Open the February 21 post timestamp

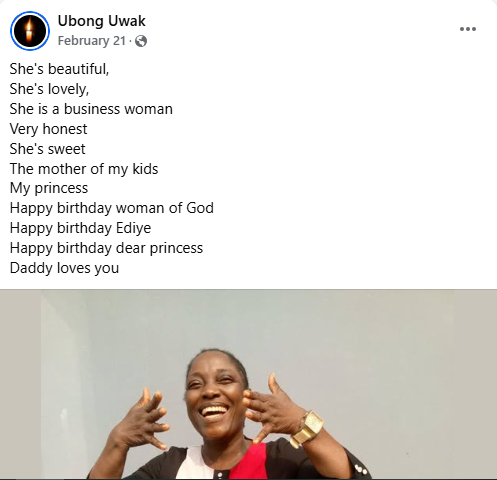pos(92,41)
